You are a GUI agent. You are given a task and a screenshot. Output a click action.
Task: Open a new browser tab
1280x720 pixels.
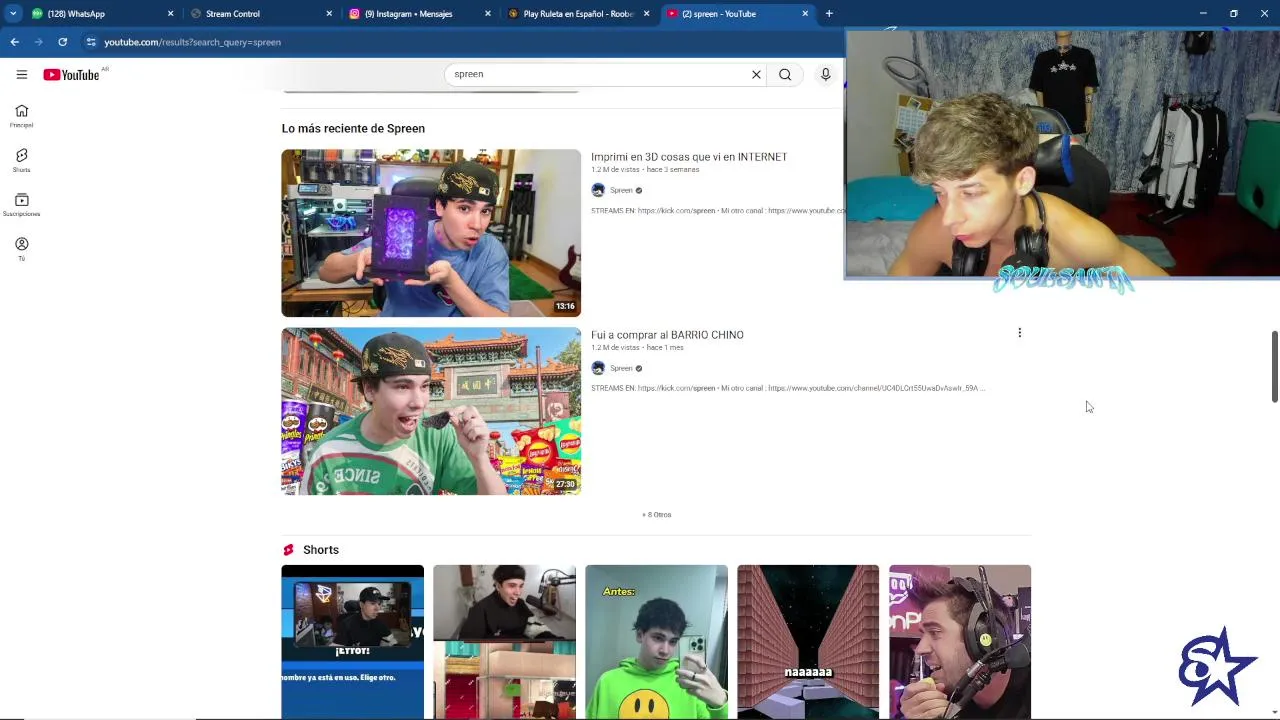(x=829, y=14)
